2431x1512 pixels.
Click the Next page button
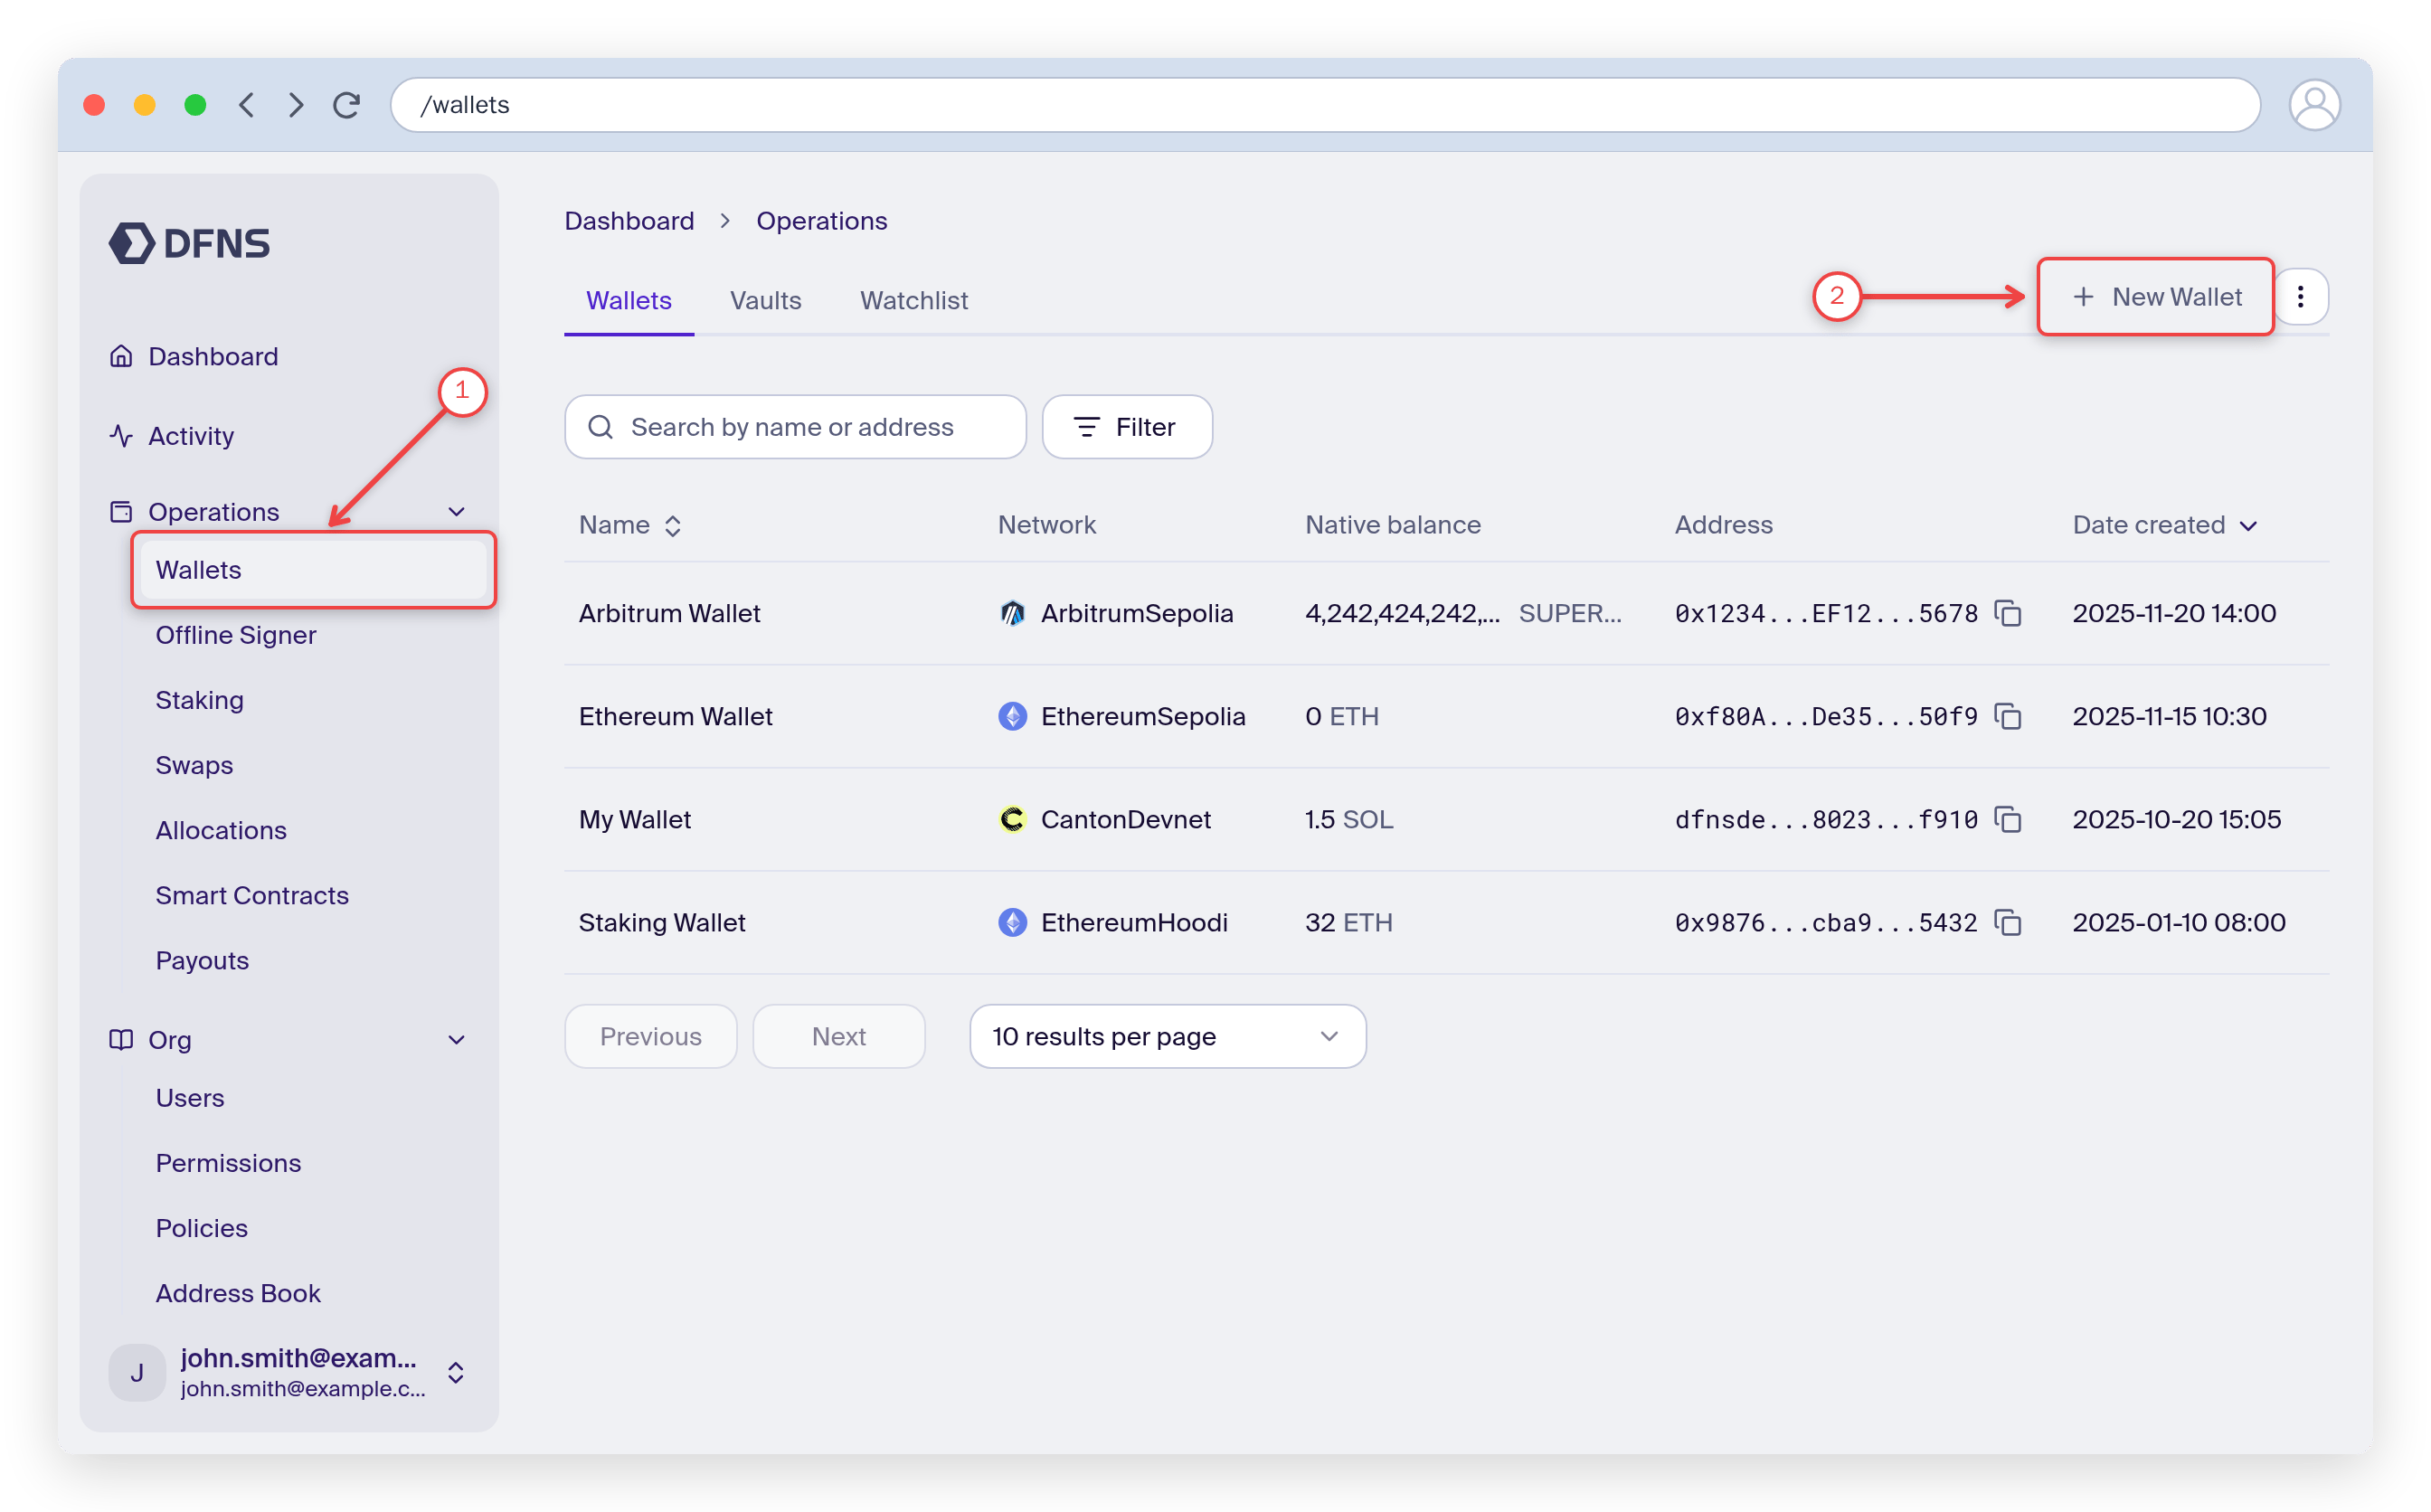(x=839, y=1036)
